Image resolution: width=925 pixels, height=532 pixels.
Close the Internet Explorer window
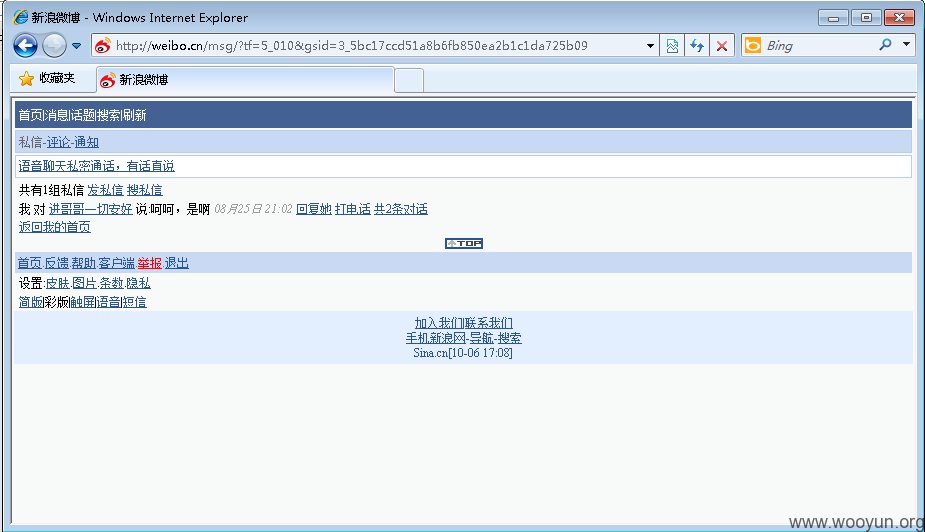point(899,18)
